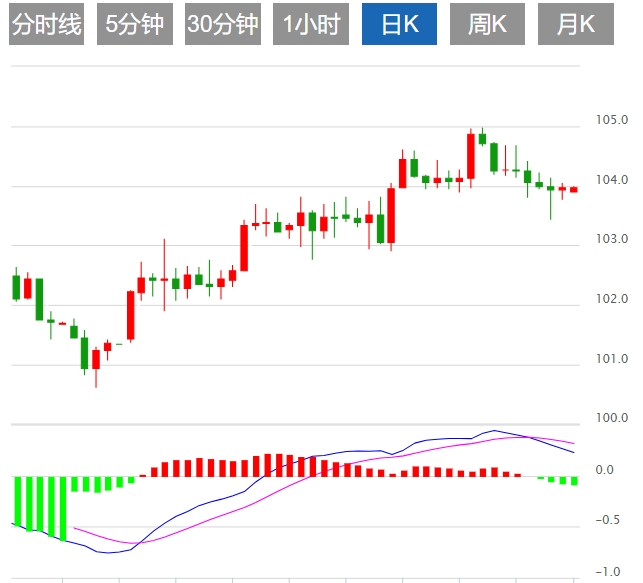Select the highlighted 日K tab
643x583 pixels.
[399, 25]
